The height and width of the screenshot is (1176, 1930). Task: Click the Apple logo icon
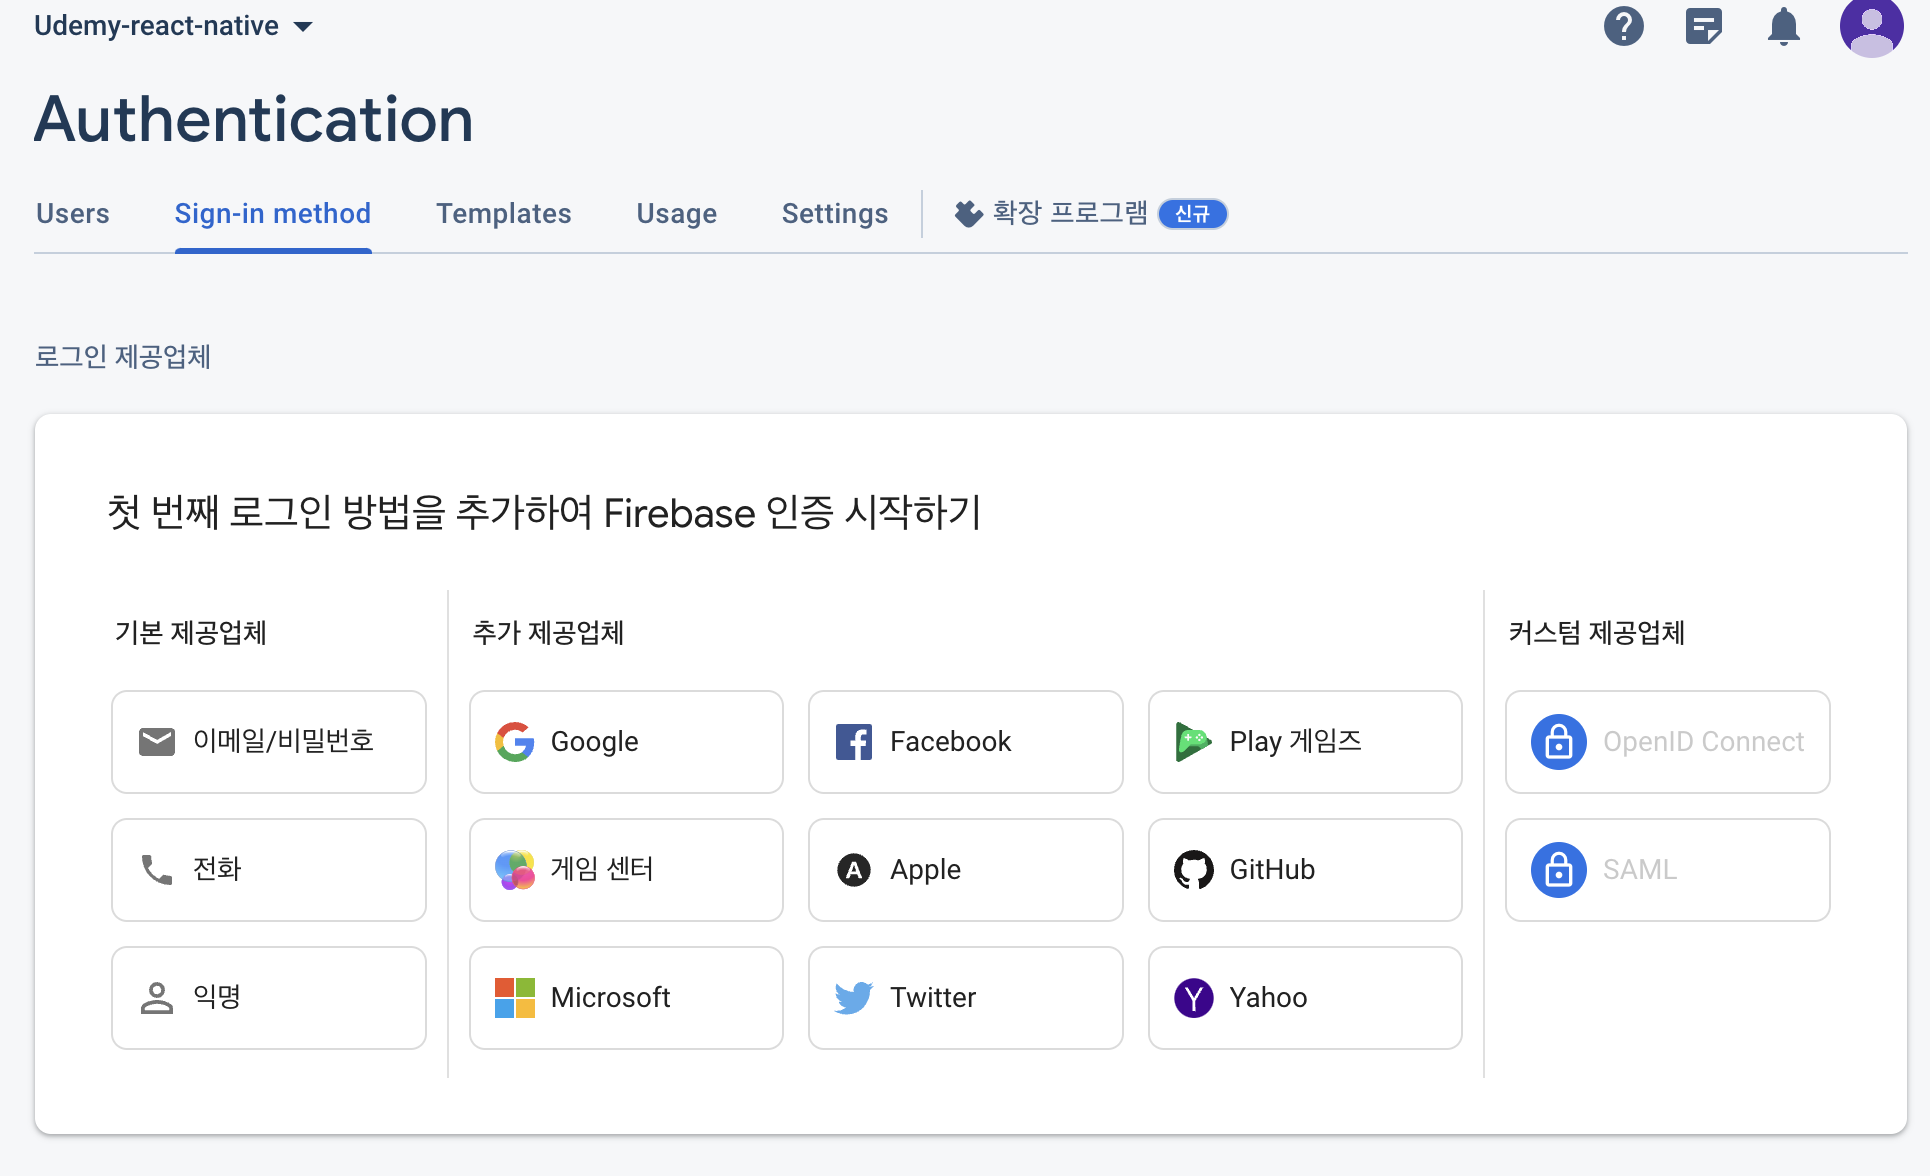point(854,870)
